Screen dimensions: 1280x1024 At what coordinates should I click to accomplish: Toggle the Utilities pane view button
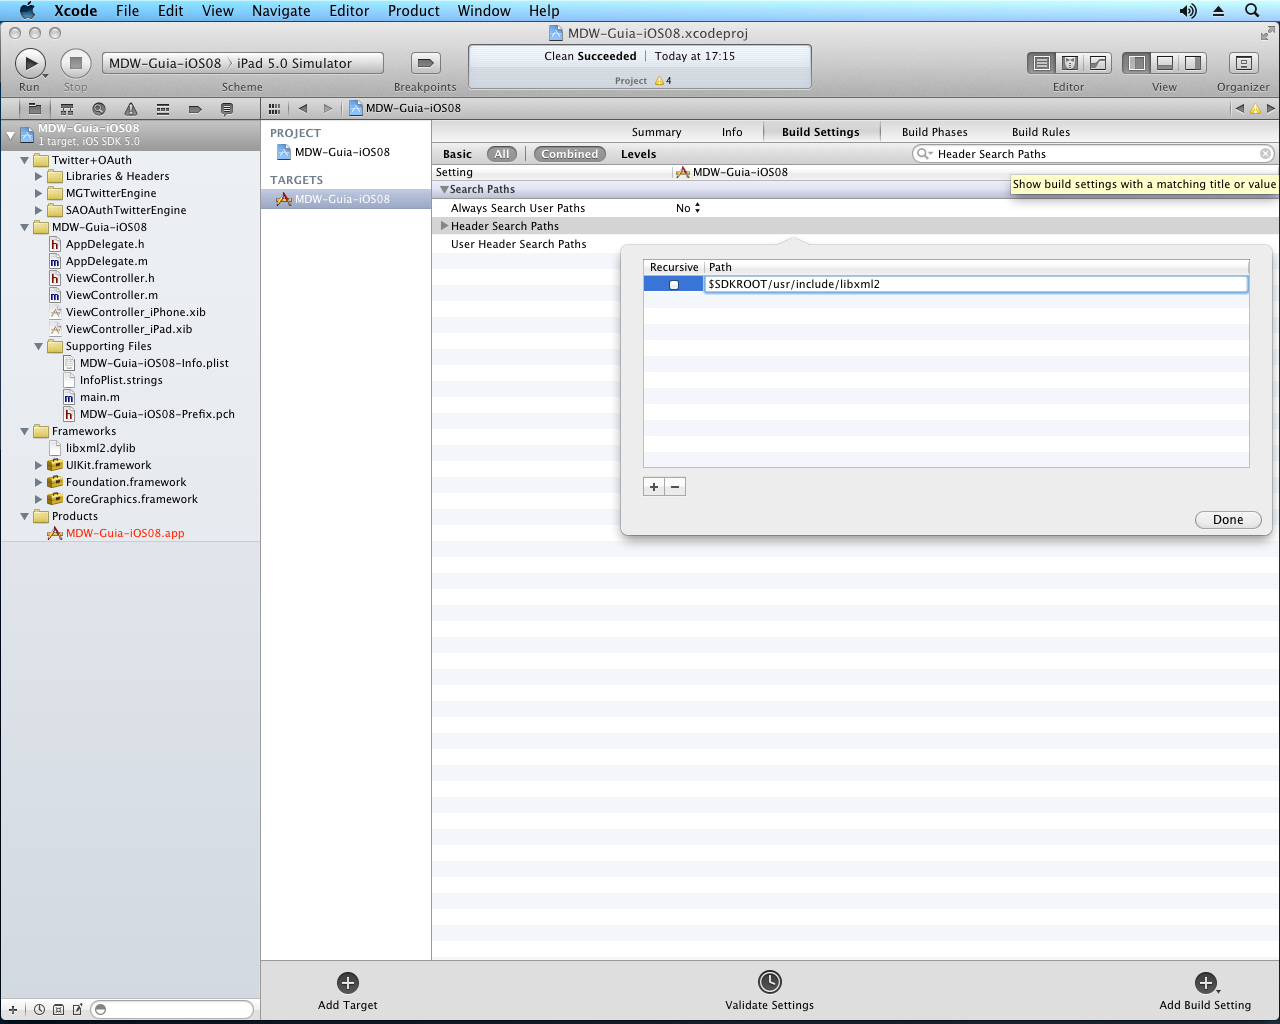pyautogui.click(x=1193, y=63)
